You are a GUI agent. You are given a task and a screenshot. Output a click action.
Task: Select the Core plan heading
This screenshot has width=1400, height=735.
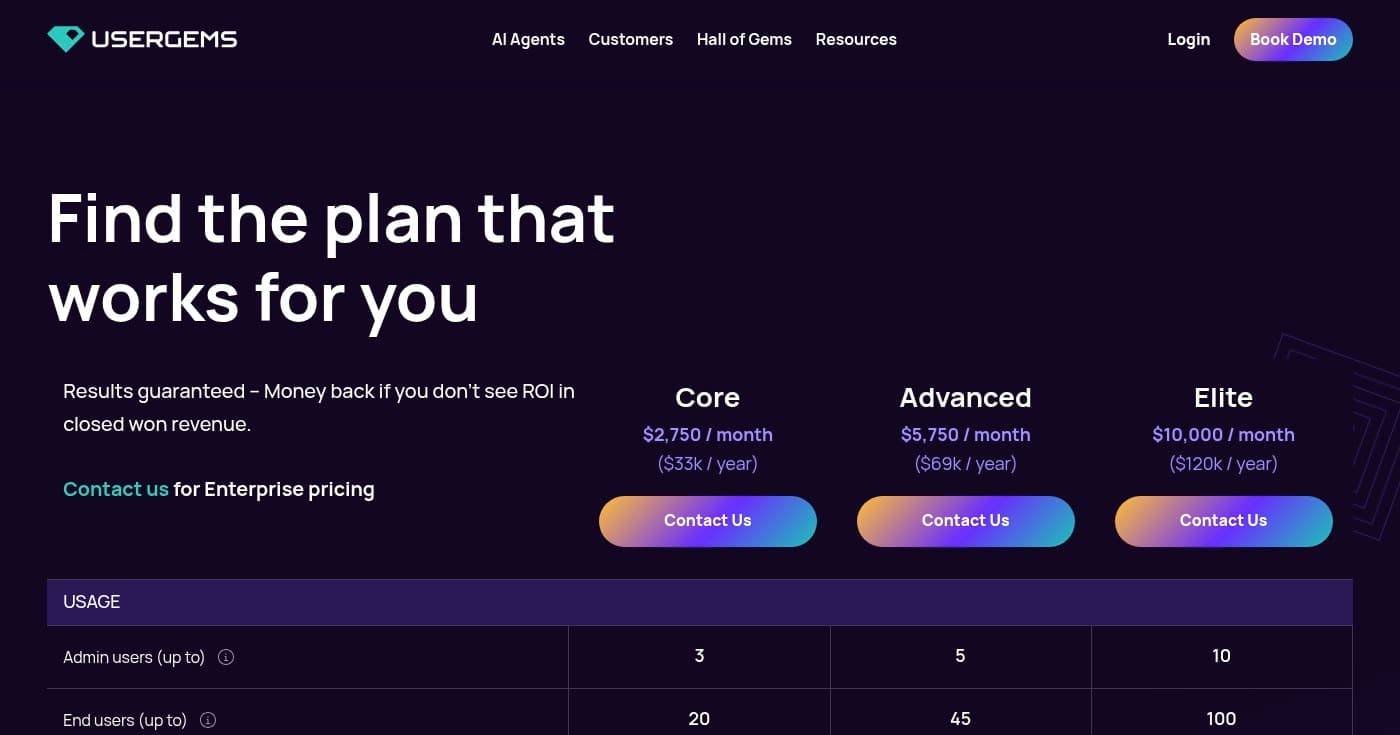point(707,397)
